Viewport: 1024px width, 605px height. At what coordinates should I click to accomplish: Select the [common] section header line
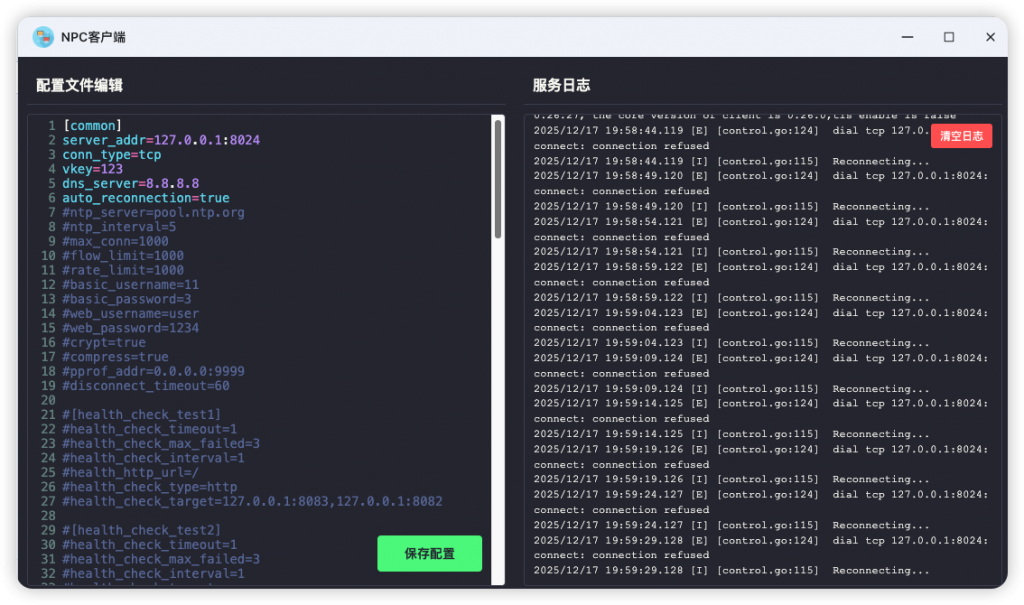pyautogui.click(x=91, y=126)
